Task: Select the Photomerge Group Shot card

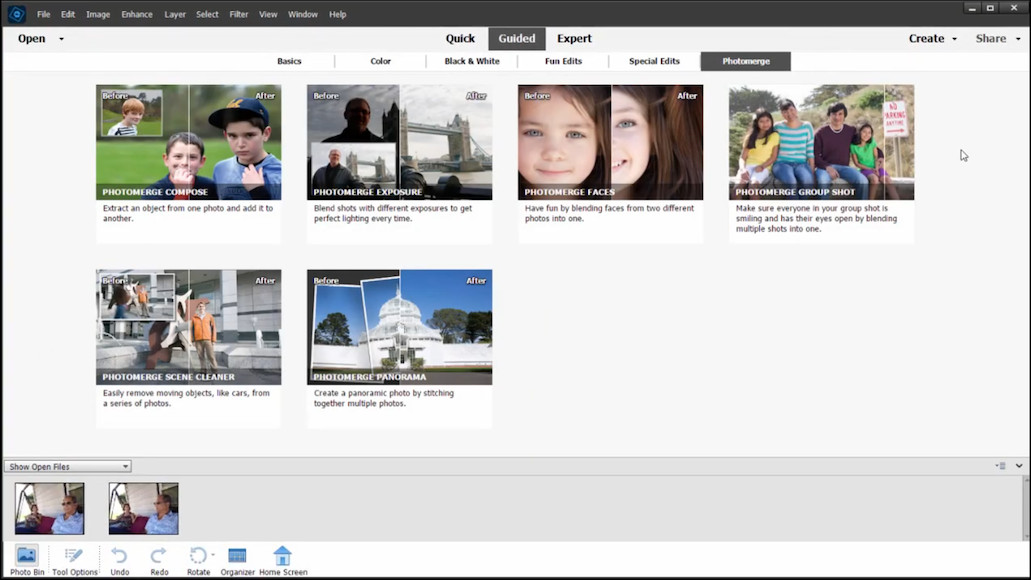Action: [821, 142]
